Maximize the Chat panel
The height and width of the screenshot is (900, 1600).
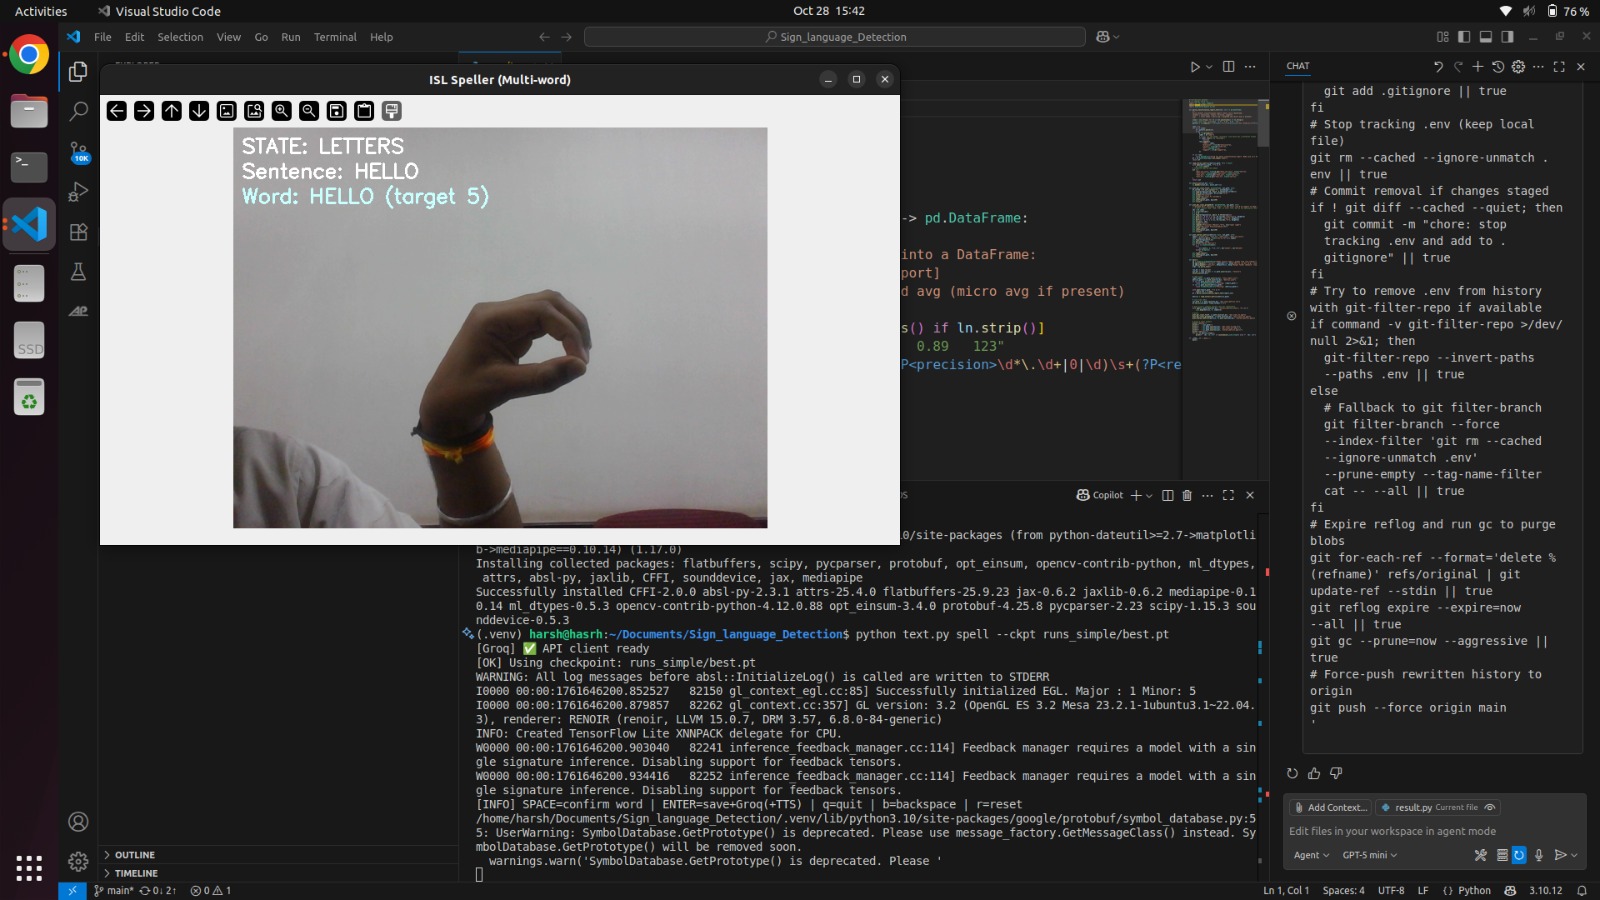click(1559, 67)
